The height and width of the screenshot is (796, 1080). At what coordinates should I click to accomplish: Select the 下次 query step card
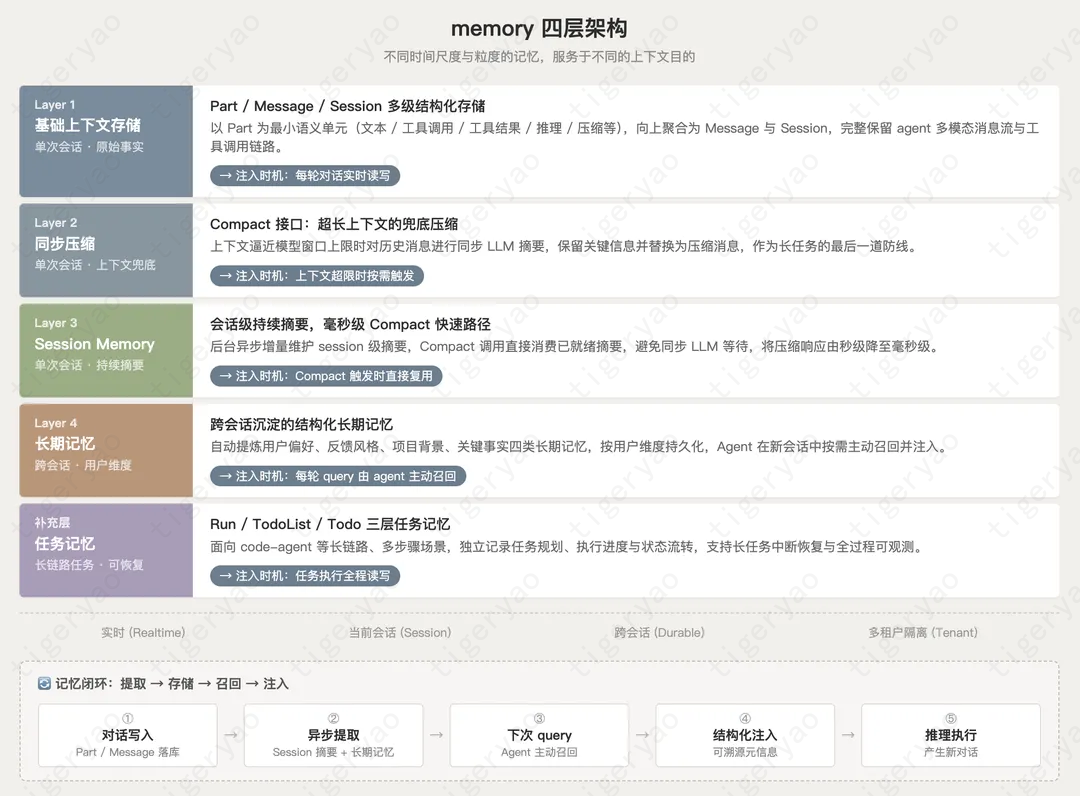click(x=539, y=735)
